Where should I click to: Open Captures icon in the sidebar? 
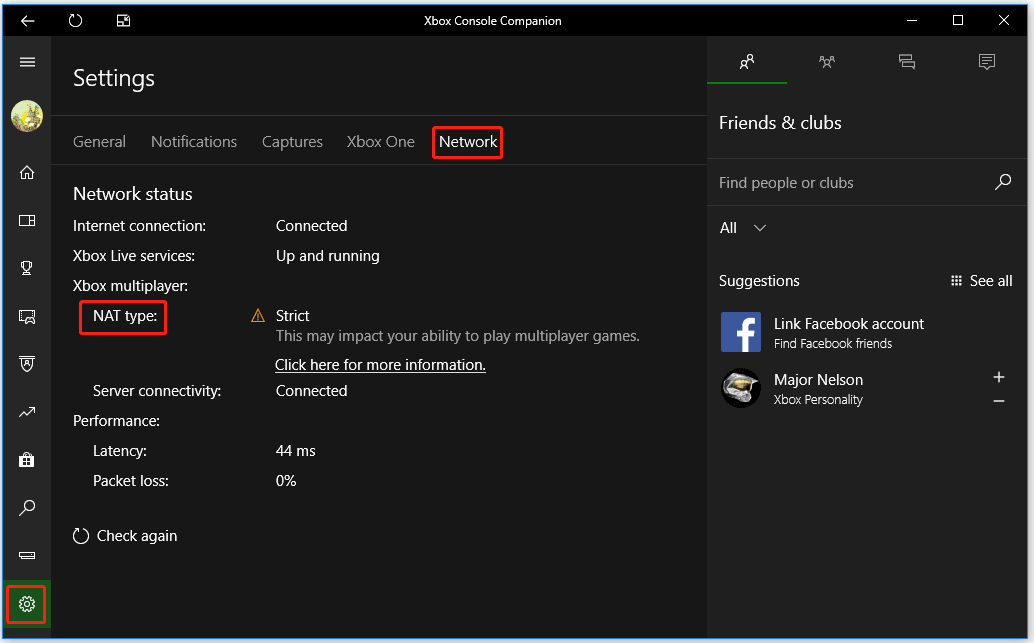pos(27,317)
